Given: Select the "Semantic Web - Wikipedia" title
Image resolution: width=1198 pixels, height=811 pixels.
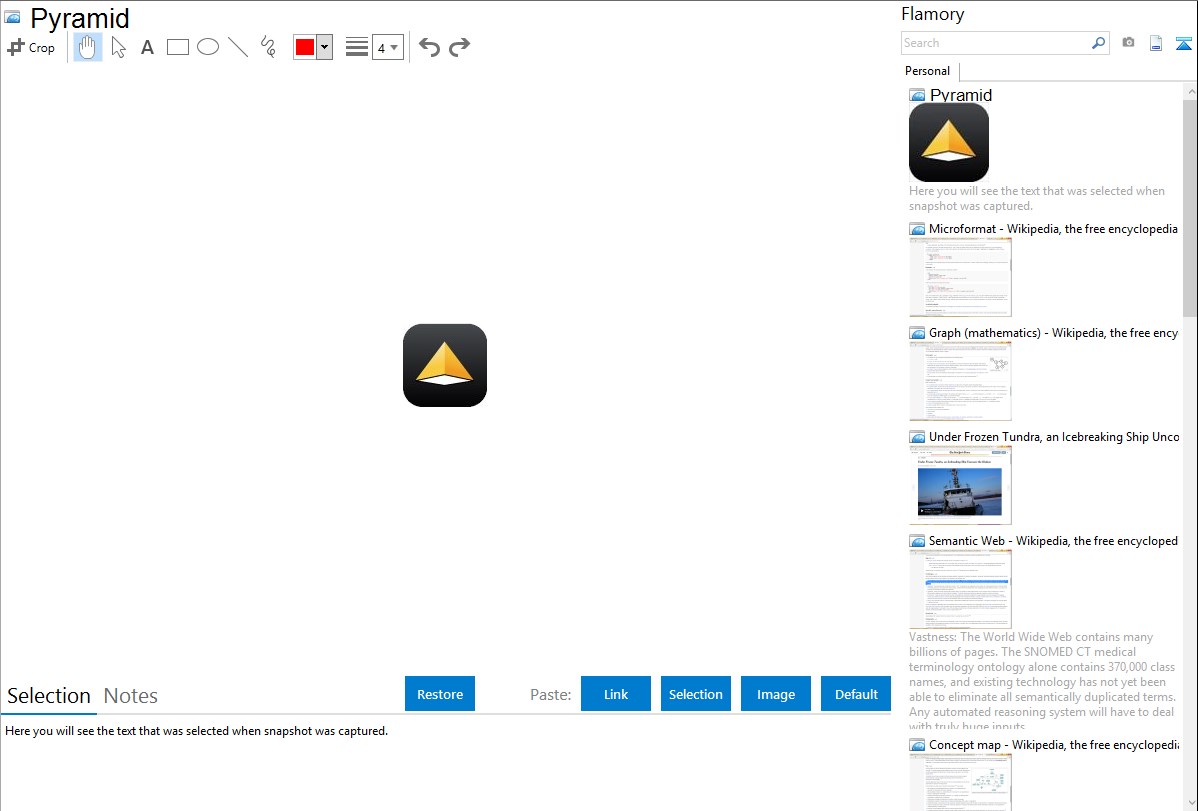Looking at the screenshot, I should pos(1054,541).
